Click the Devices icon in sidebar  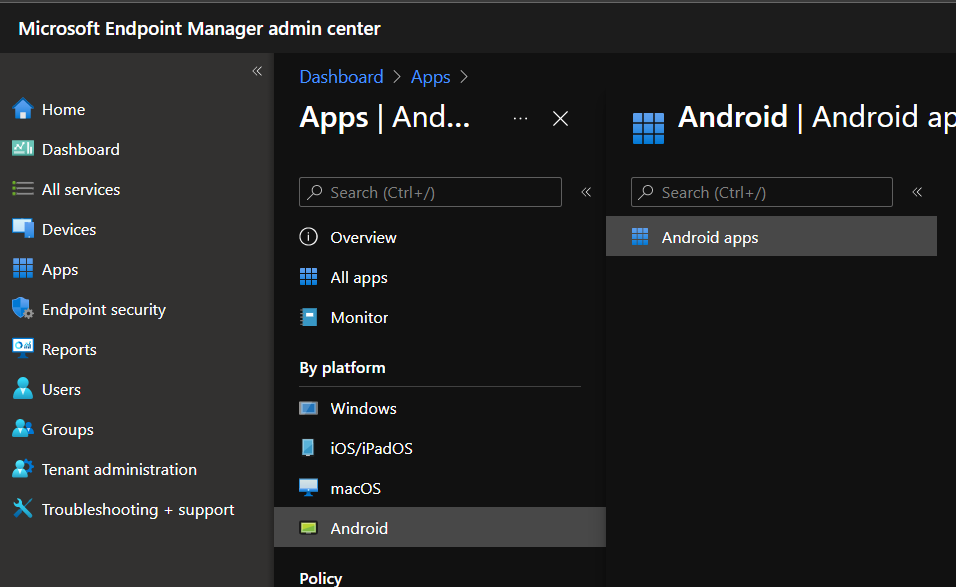tap(22, 229)
